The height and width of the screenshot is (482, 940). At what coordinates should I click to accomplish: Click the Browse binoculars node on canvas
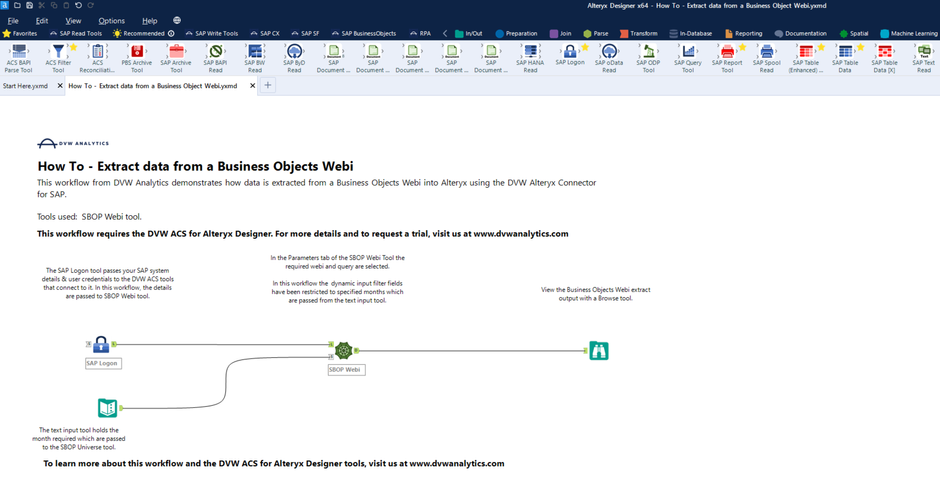coord(598,350)
